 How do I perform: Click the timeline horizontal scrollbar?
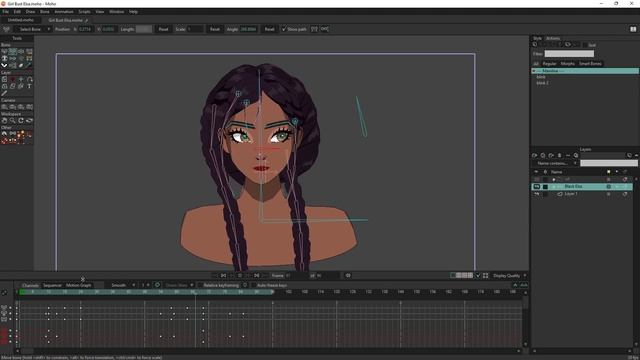click(268, 351)
